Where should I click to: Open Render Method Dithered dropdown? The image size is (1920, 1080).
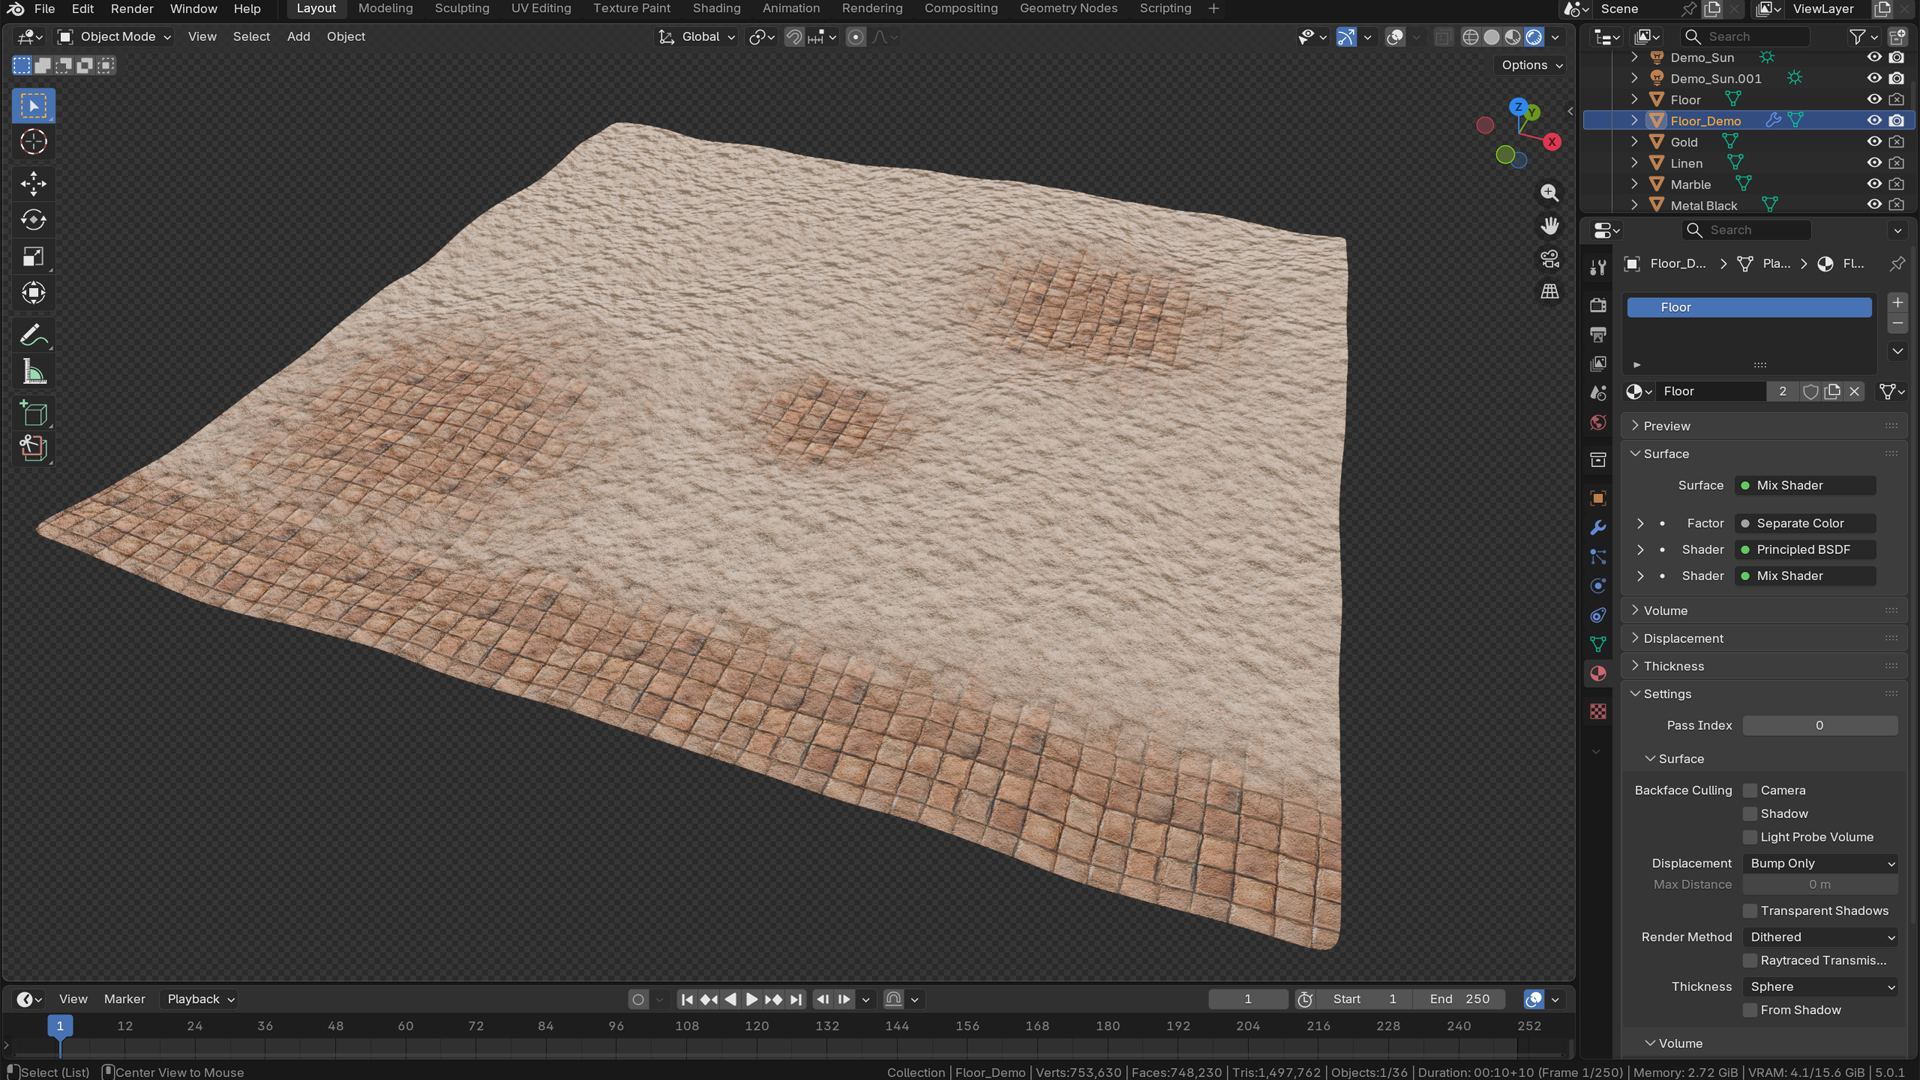[x=1821, y=938]
